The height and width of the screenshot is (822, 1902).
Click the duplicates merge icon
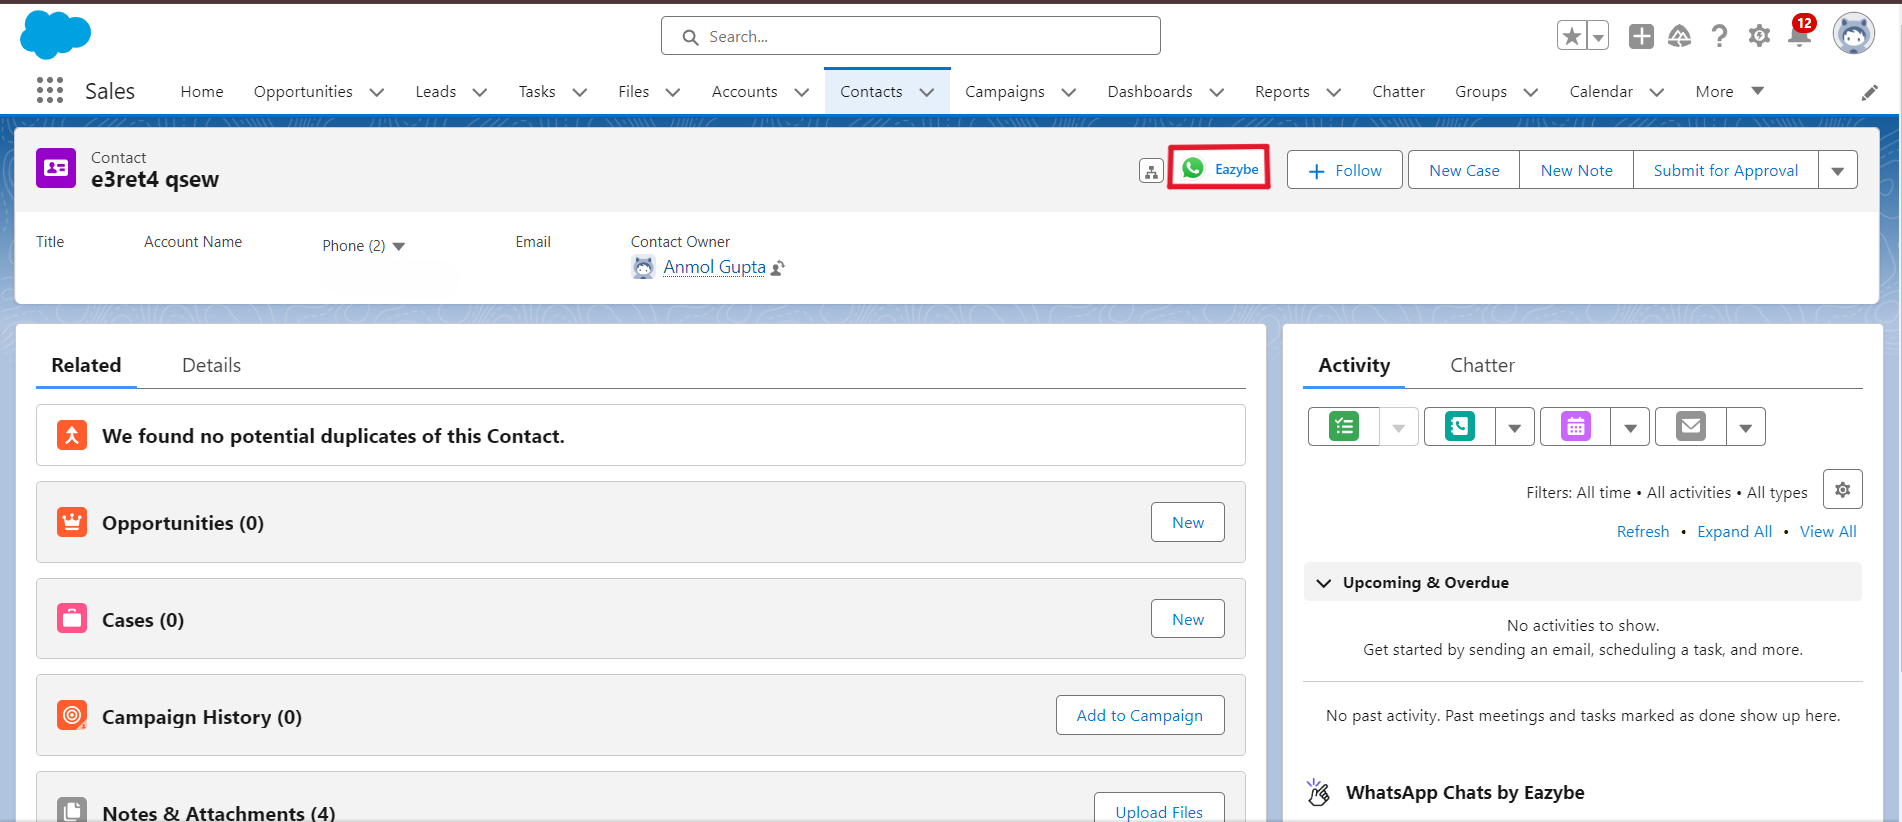click(72, 435)
